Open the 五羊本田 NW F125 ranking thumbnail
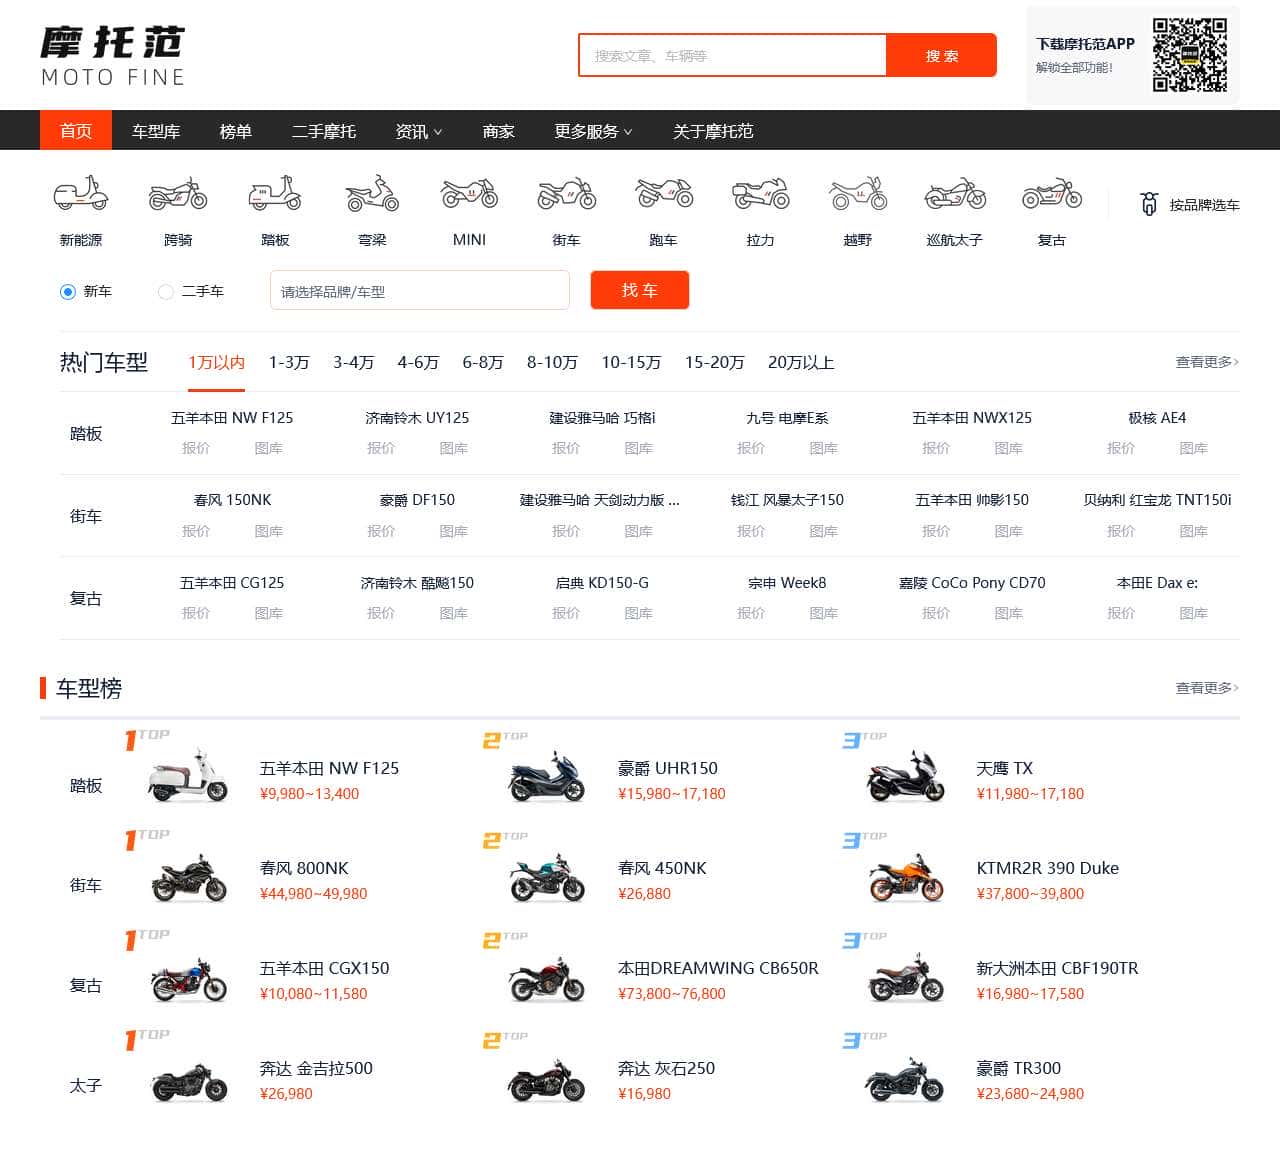 [188, 776]
